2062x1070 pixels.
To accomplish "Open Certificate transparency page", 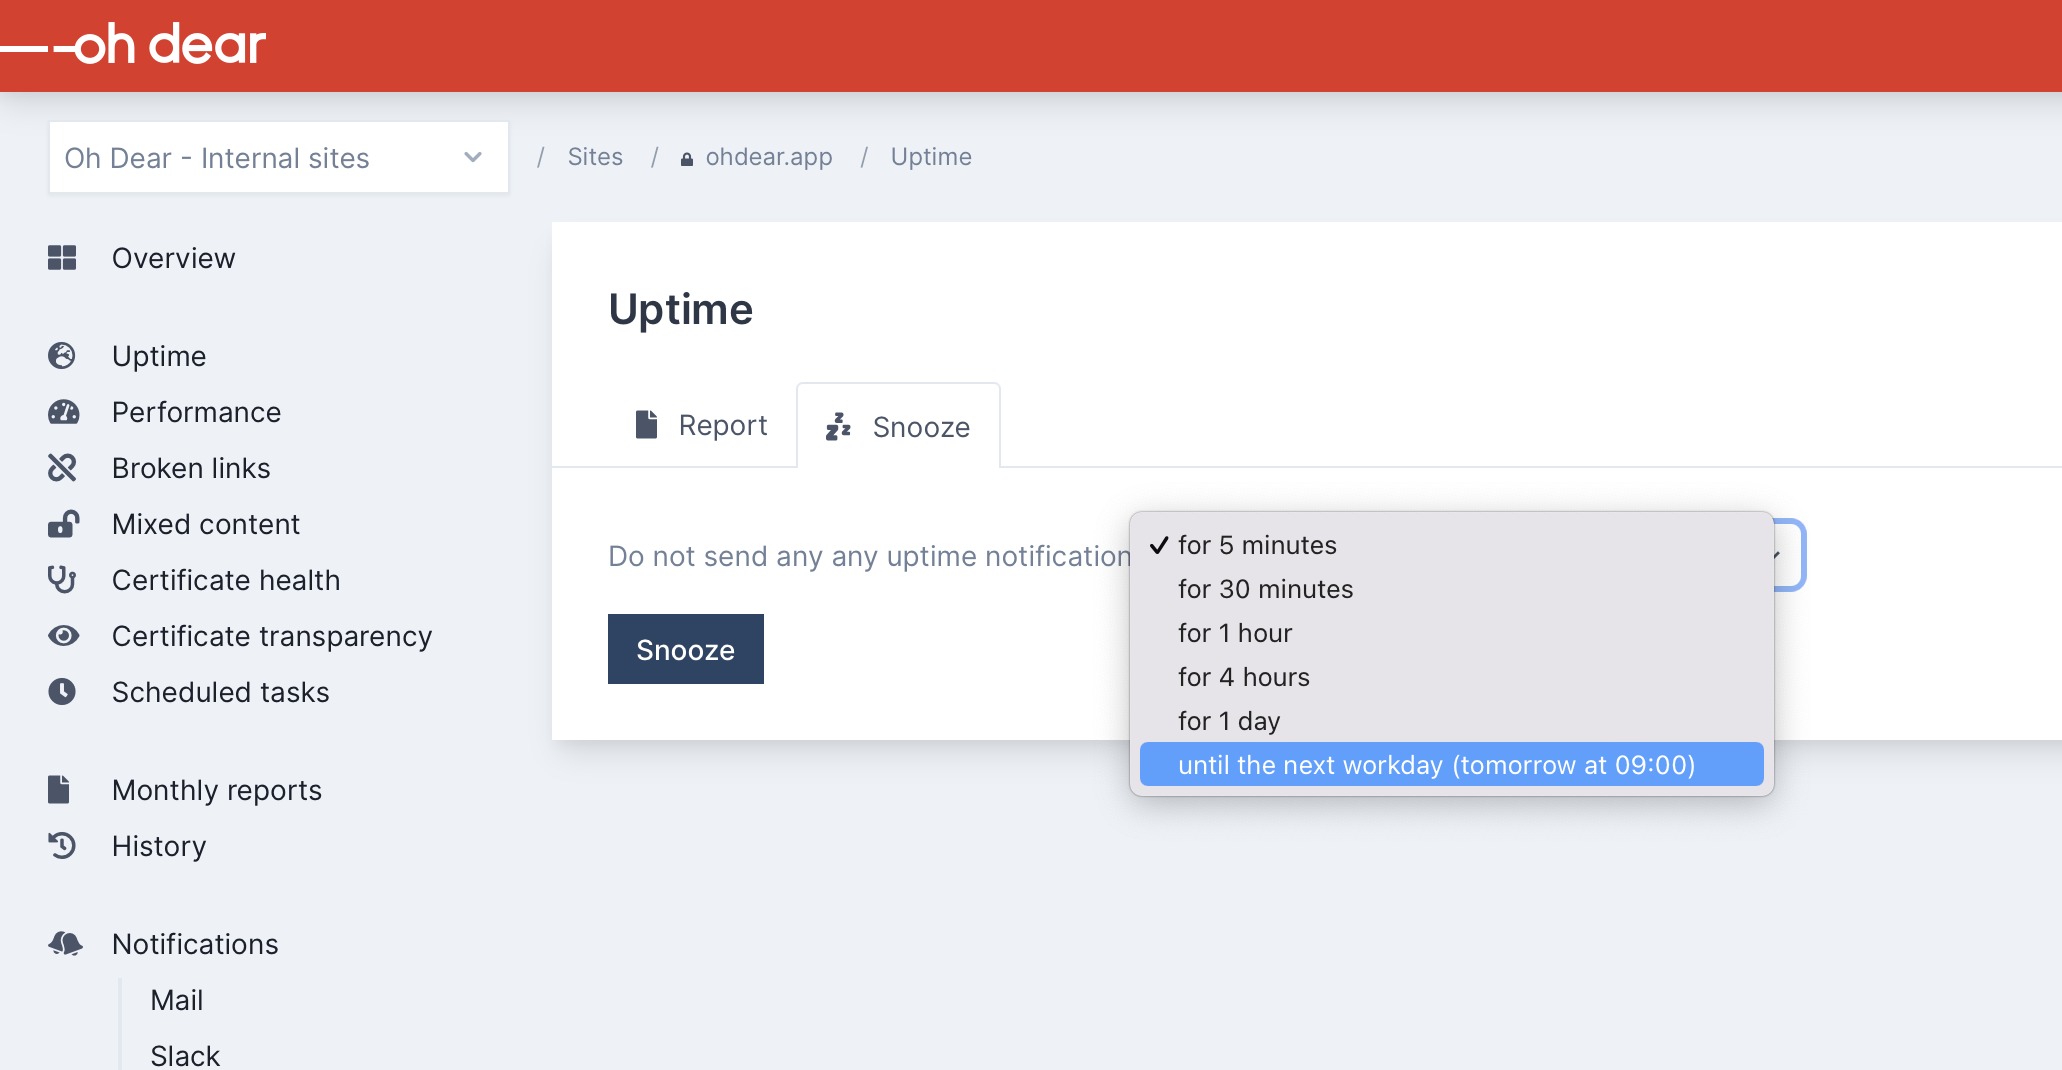I will point(272,636).
